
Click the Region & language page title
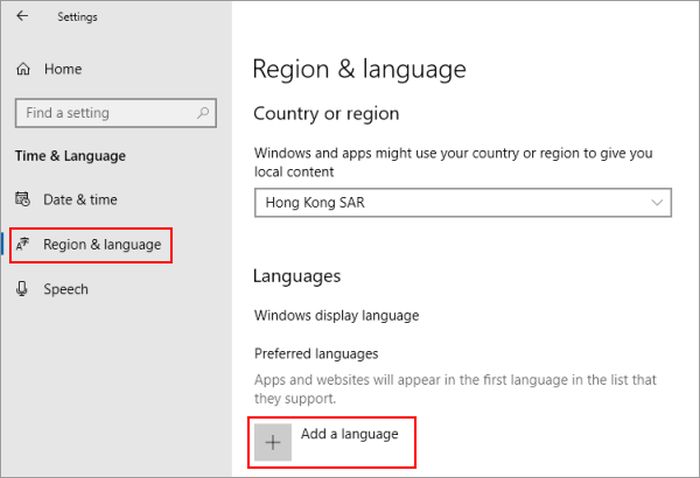(x=359, y=69)
